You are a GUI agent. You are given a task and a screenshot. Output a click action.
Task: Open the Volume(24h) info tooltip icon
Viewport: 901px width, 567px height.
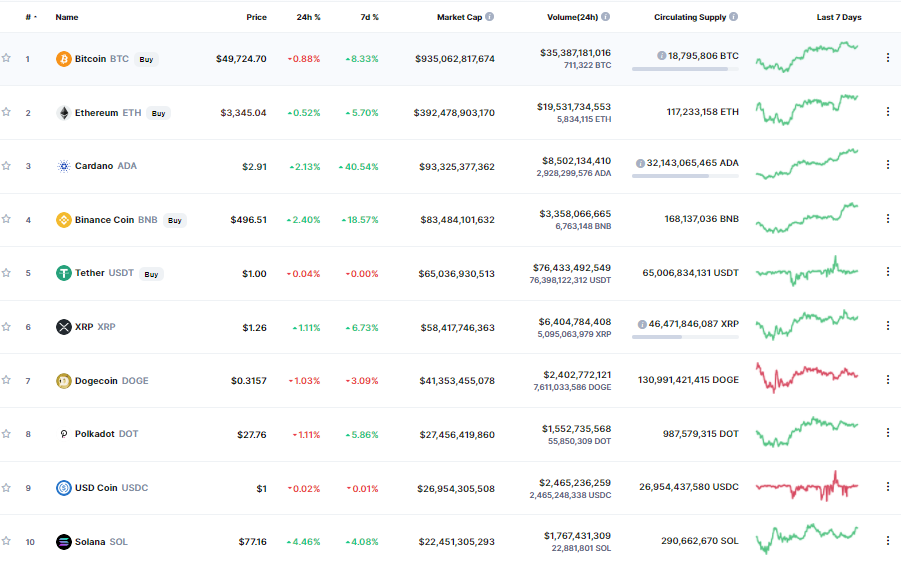[x=606, y=17]
